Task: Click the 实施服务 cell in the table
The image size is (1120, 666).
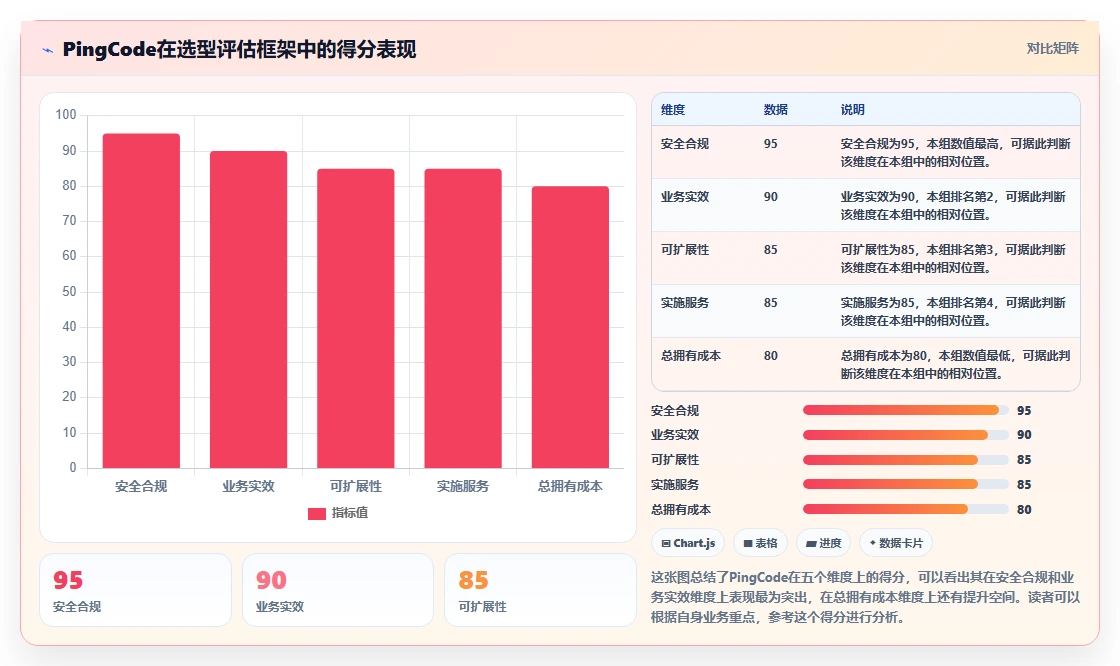Action: click(685, 302)
